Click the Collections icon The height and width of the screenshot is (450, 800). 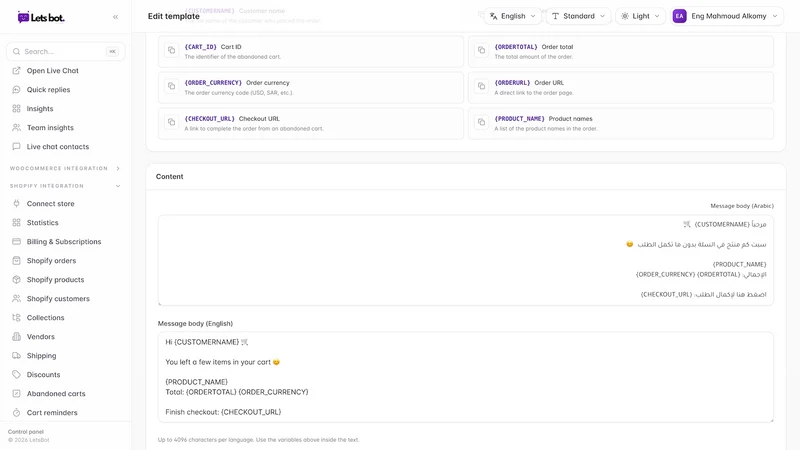(16, 317)
